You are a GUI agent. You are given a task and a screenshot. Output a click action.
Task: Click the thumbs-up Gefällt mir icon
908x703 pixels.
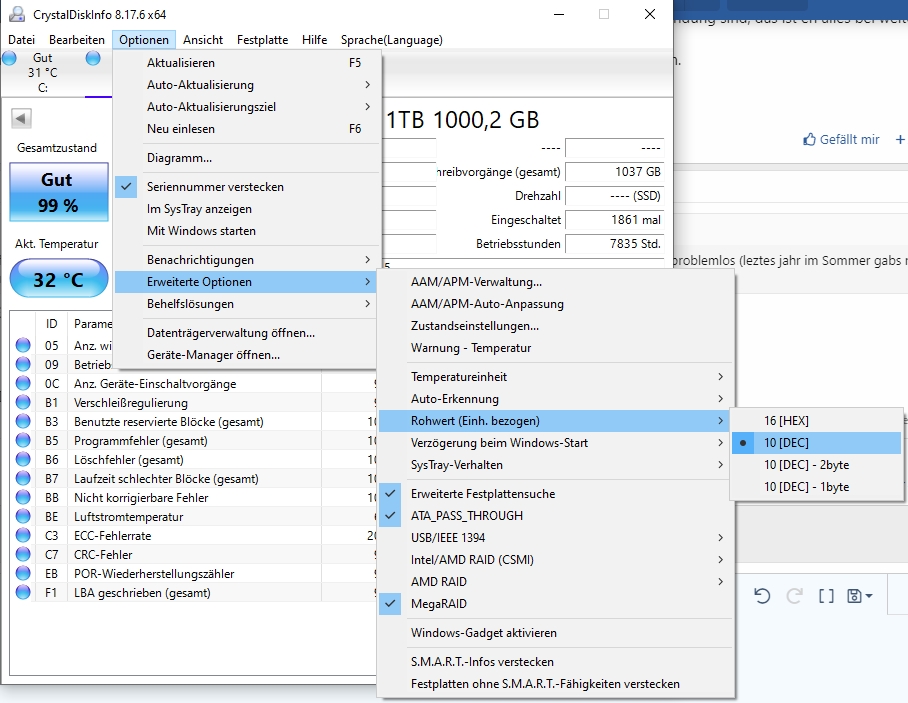(809, 140)
